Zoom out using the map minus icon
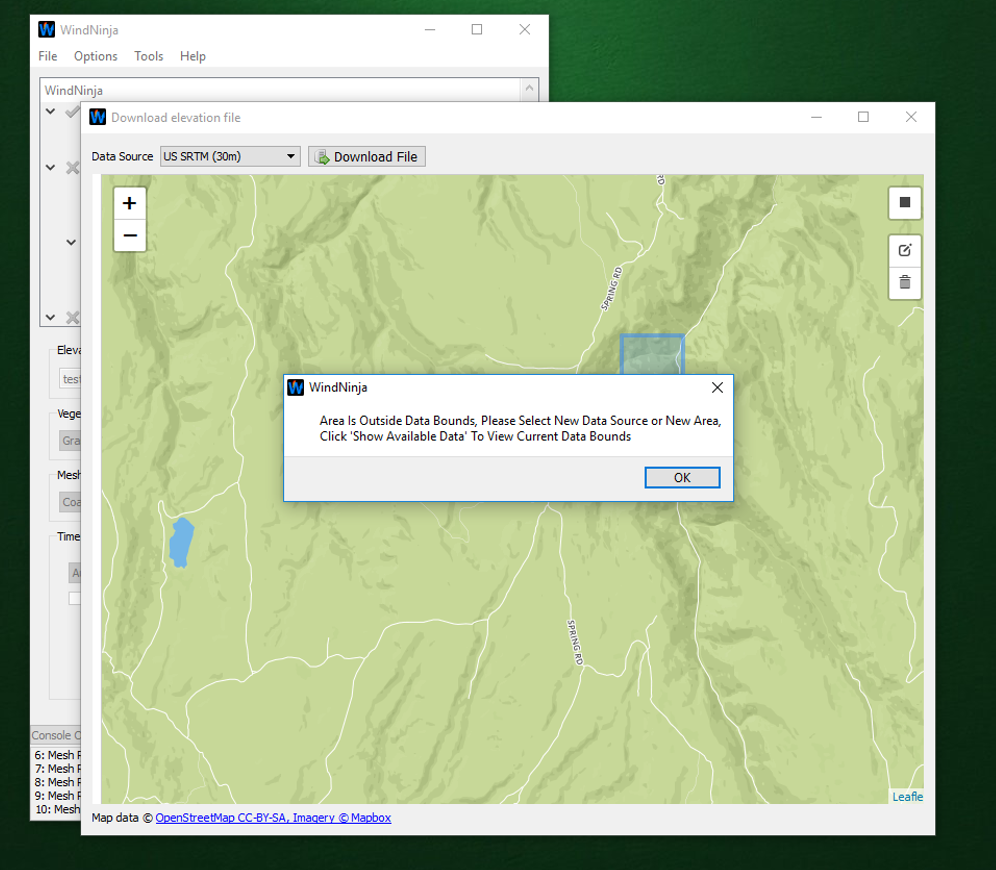Screen dimensions: 996x870 129,235
